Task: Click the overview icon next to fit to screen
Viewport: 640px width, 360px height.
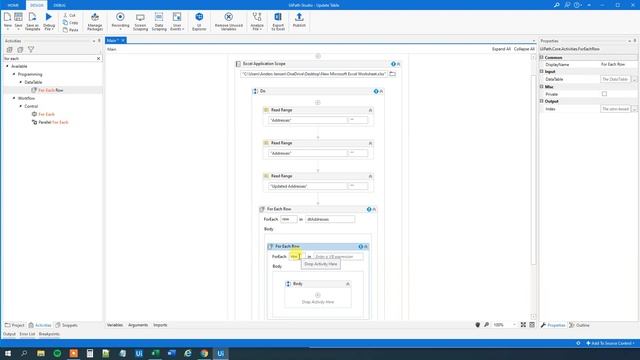Action: coord(532,325)
